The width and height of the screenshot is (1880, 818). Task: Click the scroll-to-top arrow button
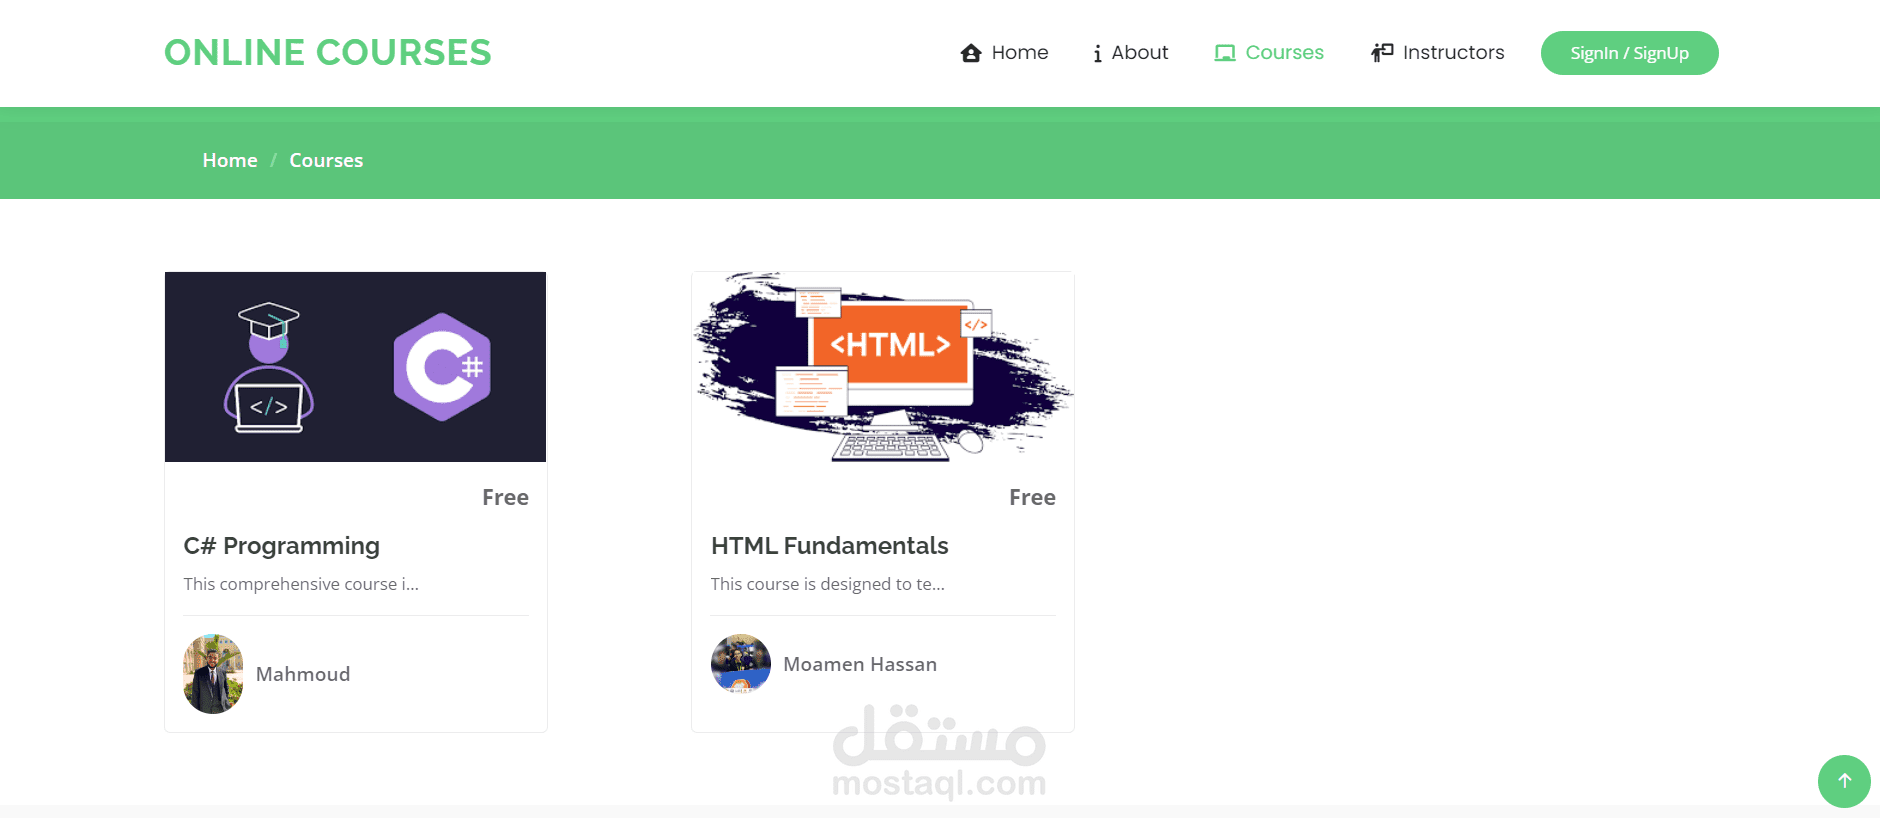[1844, 781]
